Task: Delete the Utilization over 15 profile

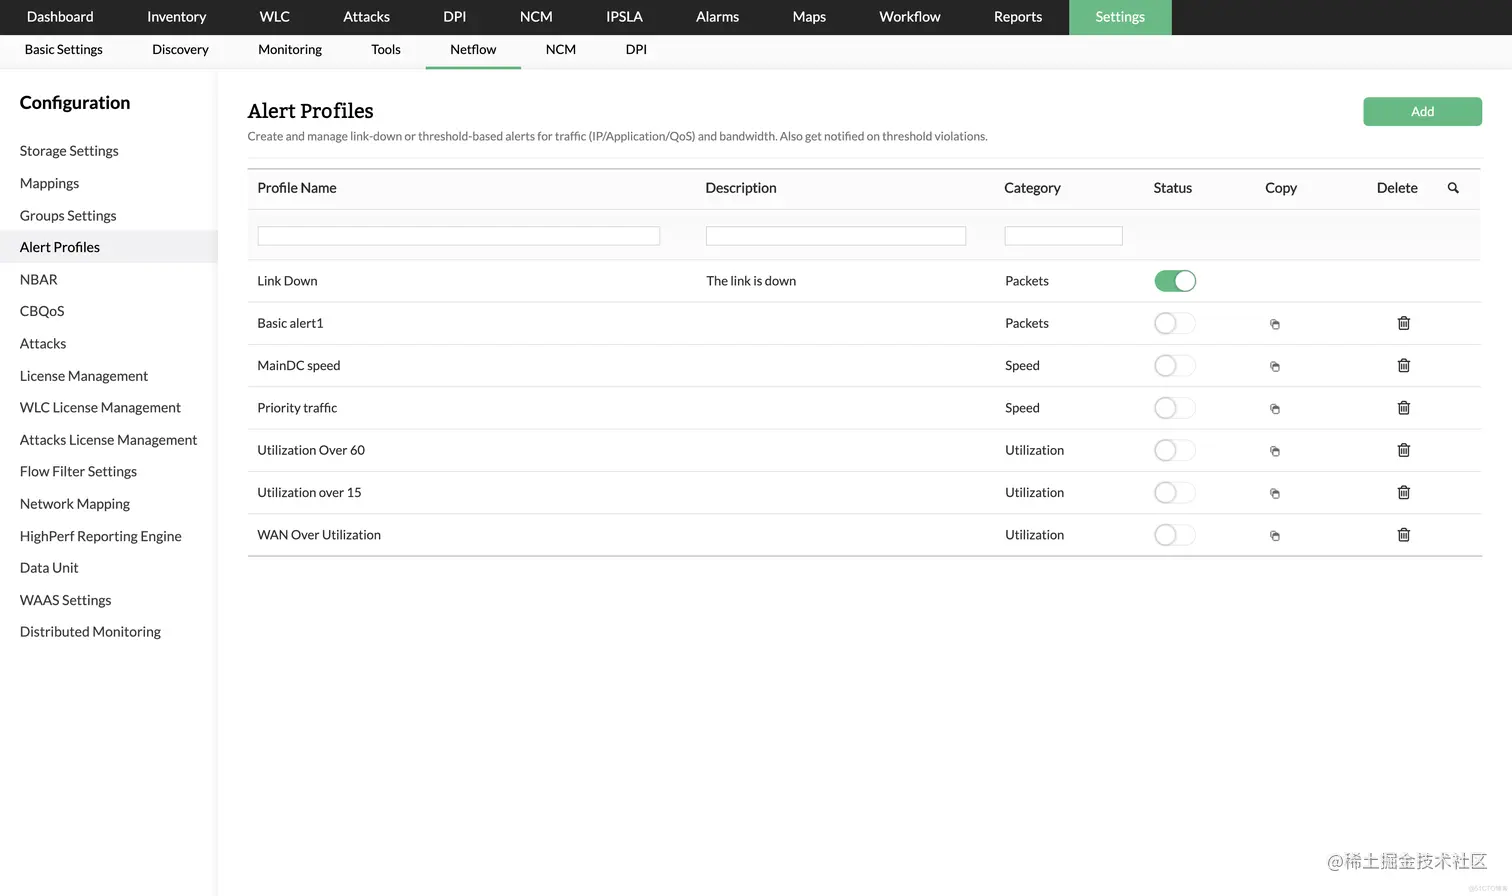Action: tap(1404, 492)
